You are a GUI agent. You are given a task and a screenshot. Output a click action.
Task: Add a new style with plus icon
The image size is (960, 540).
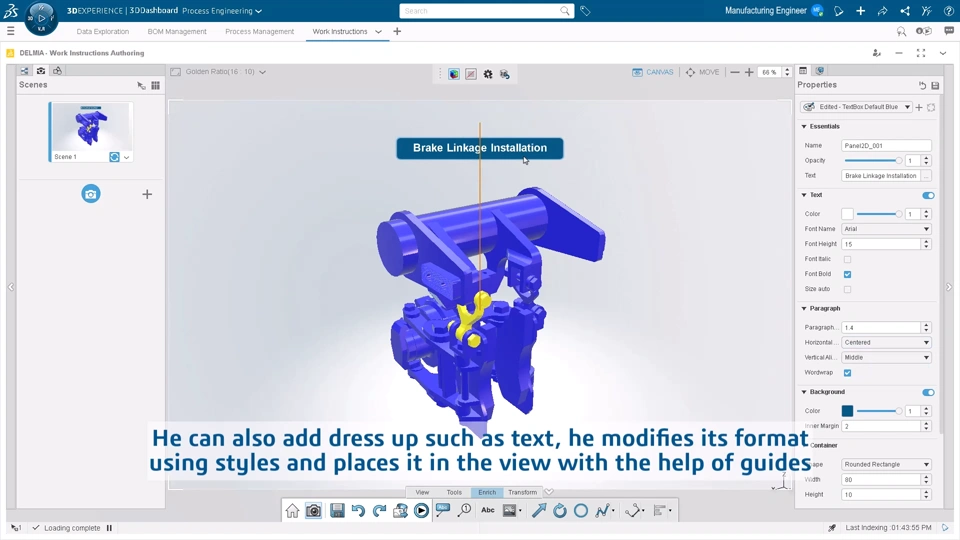click(x=919, y=107)
